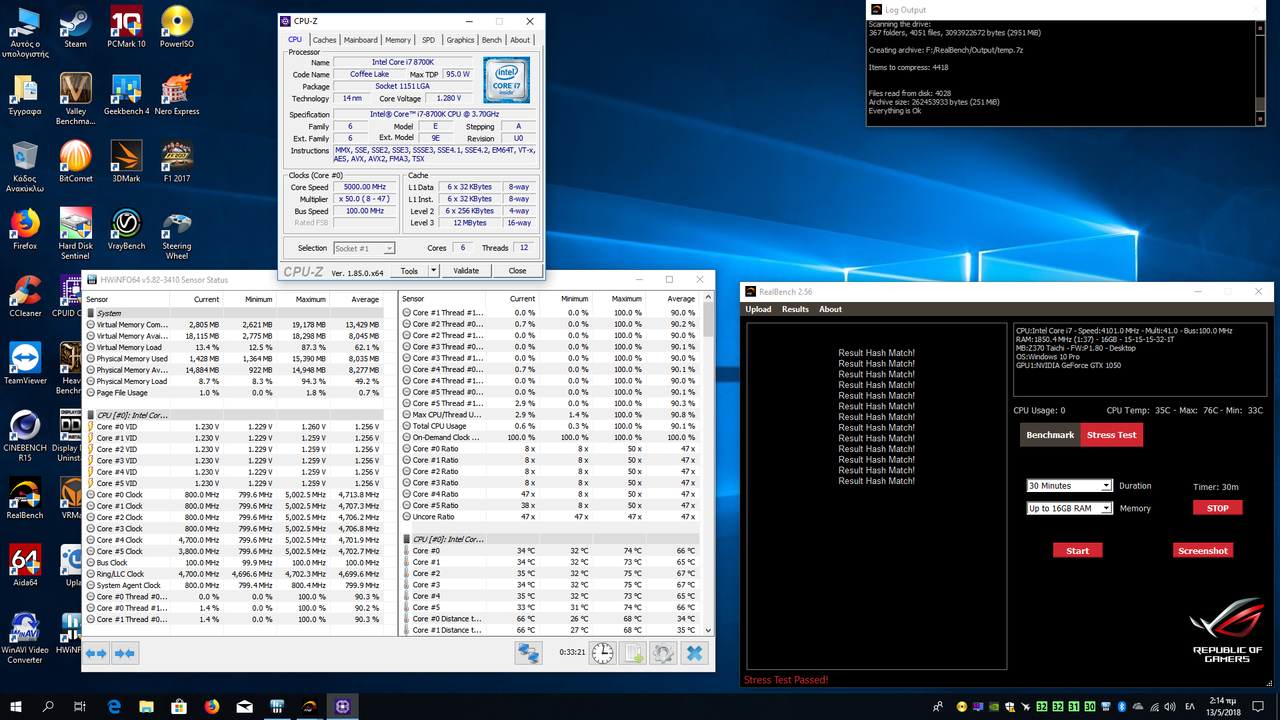The image size is (1280, 720).
Task: Open the Nero Express desktop icon
Action: (177, 94)
